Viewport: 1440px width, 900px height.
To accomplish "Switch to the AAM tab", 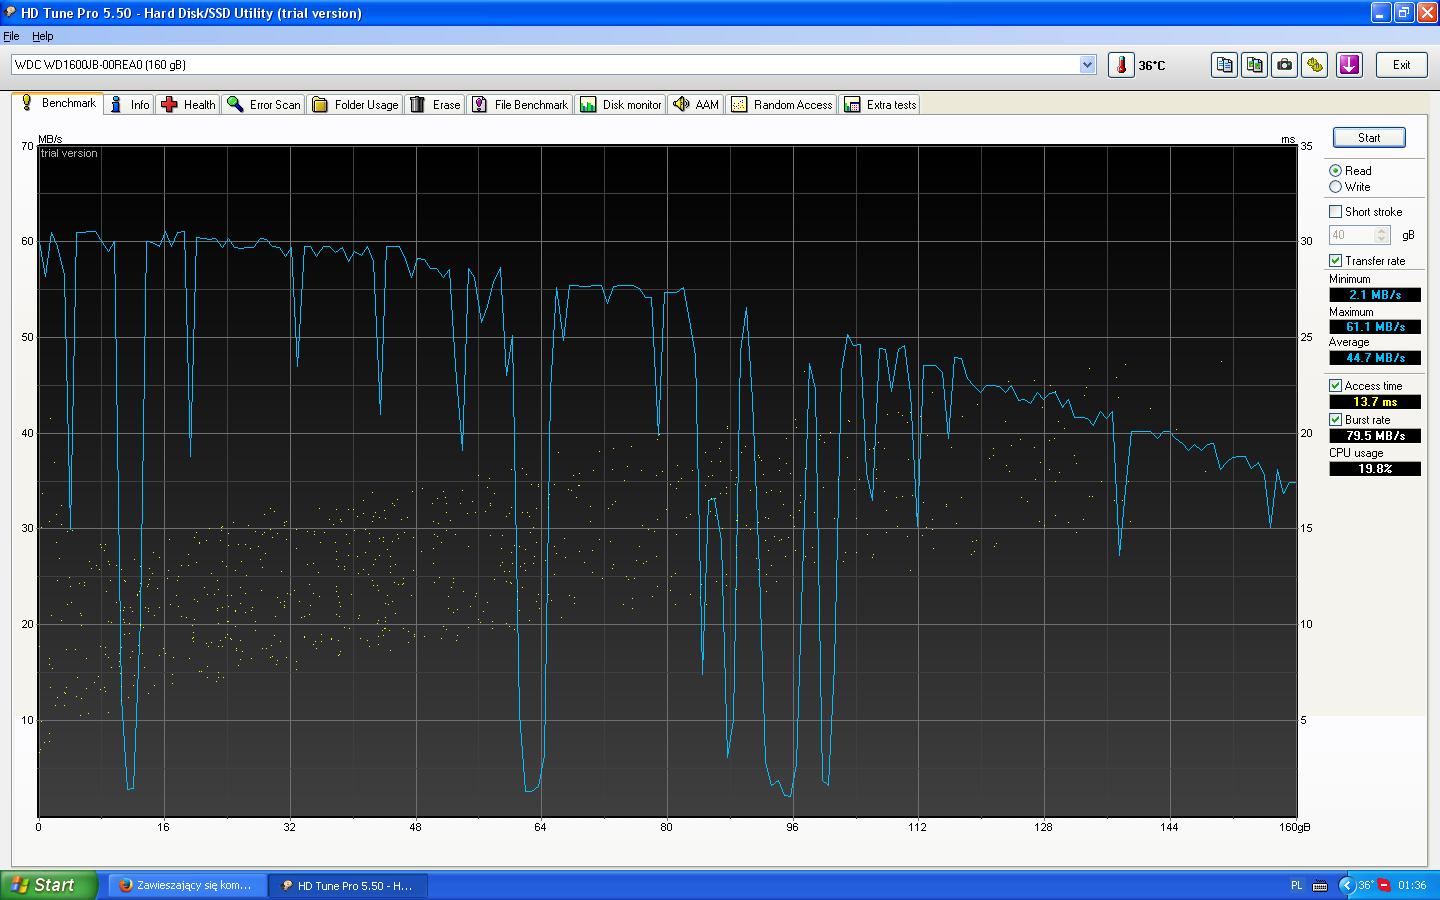I will pyautogui.click(x=696, y=104).
